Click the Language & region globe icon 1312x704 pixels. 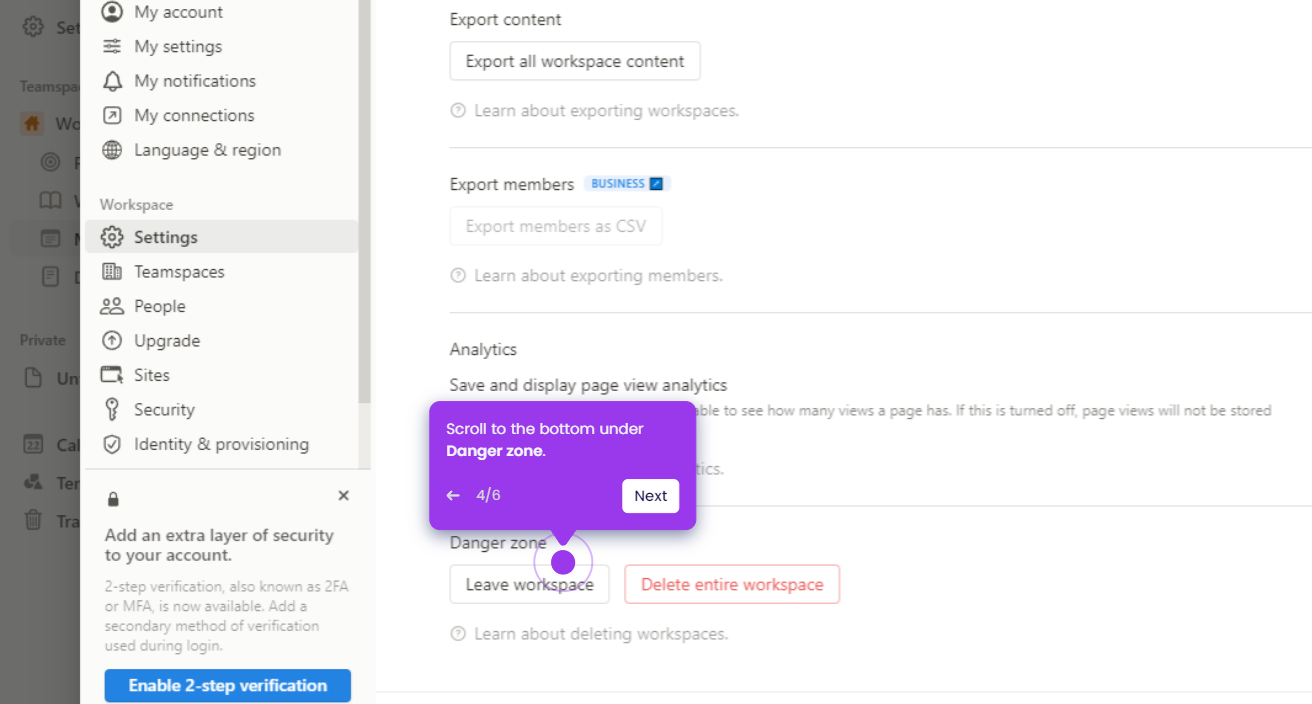tap(113, 150)
